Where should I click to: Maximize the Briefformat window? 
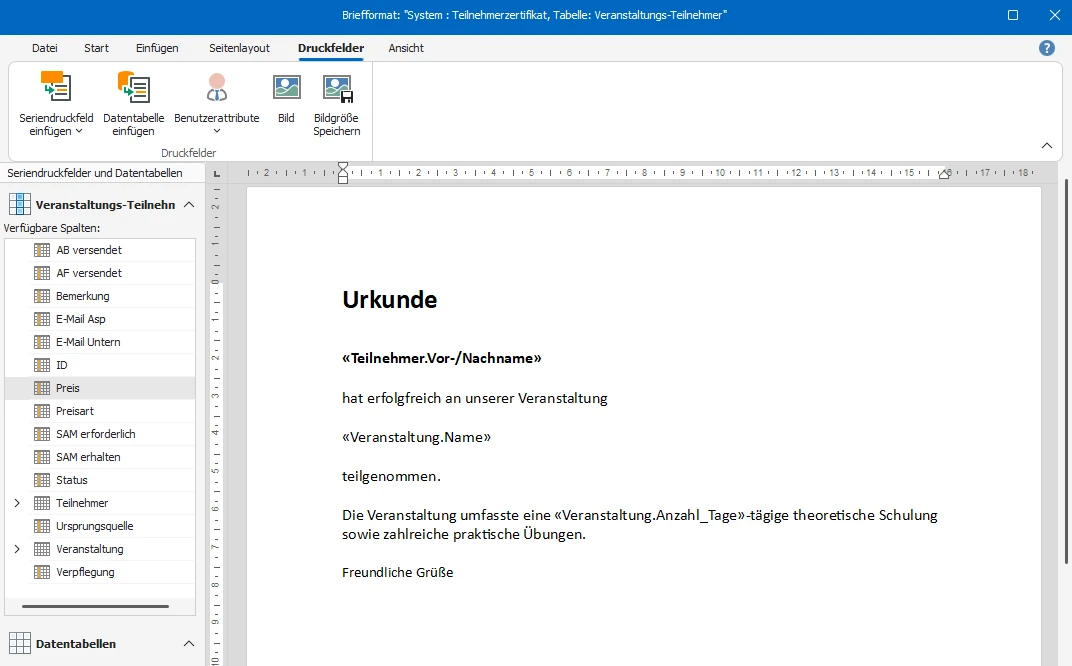pos(1013,15)
